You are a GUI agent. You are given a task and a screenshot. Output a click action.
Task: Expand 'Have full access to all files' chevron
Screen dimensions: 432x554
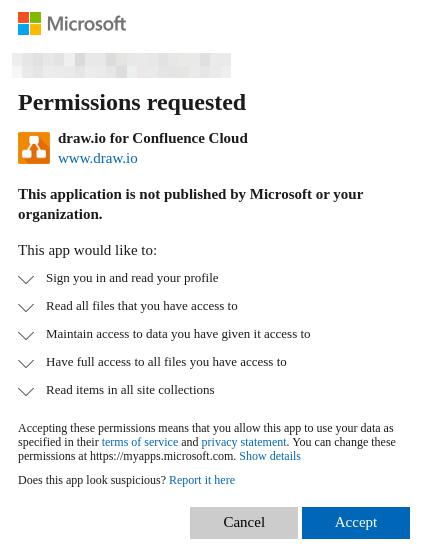pyautogui.click(x=26, y=364)
